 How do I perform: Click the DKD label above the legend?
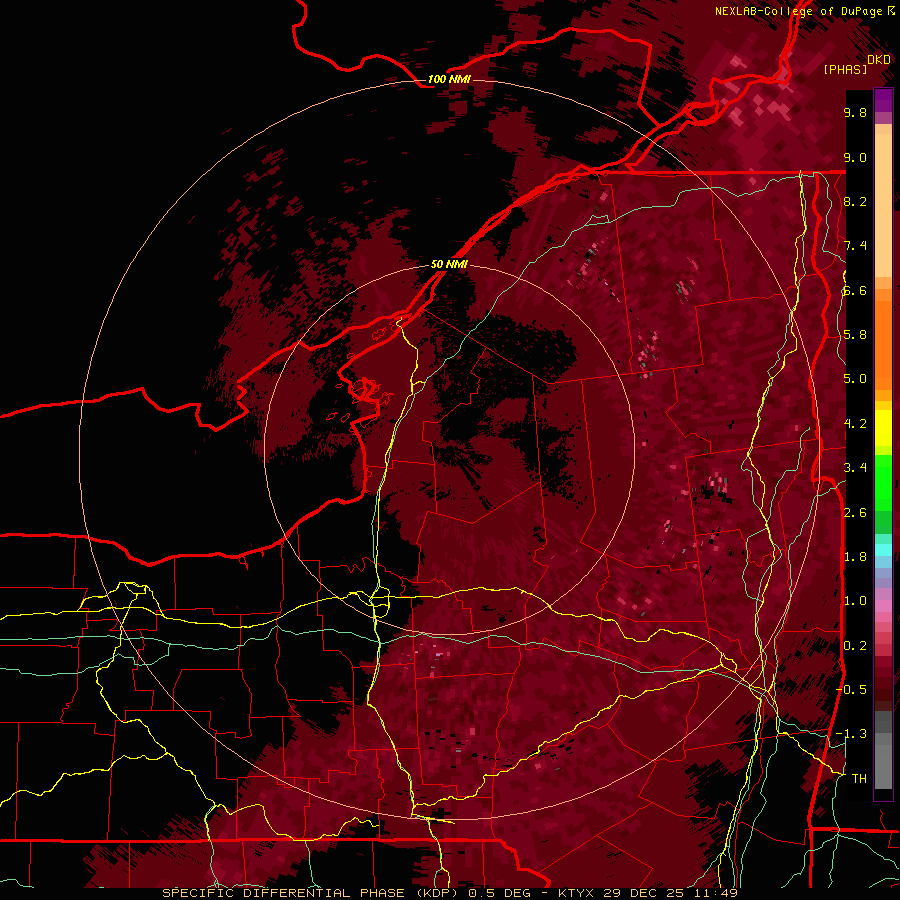coord(879,60)
